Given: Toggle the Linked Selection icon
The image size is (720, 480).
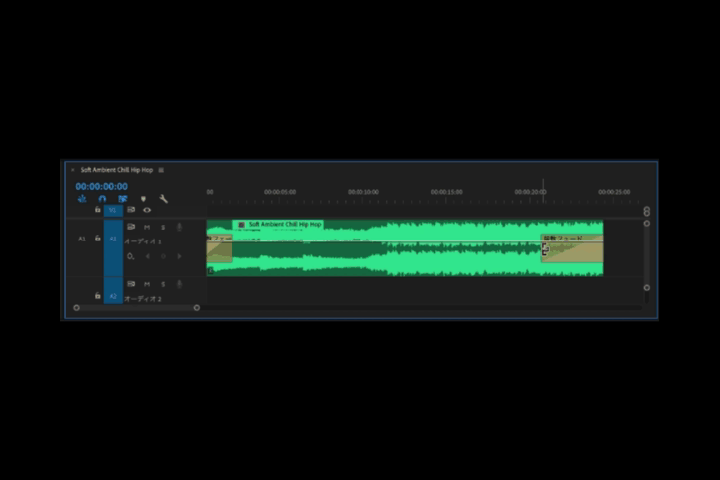Looking at the screenshot, I should coord(123,199).
